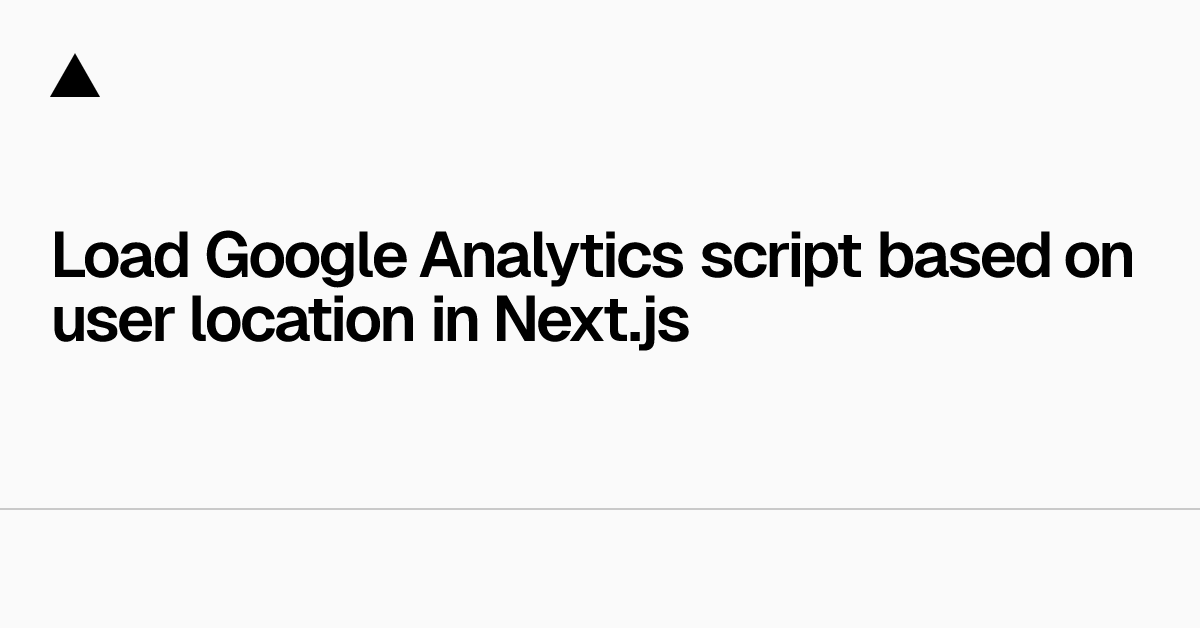Click the capital "G" in Google
1200x628 pixels.
229,257
